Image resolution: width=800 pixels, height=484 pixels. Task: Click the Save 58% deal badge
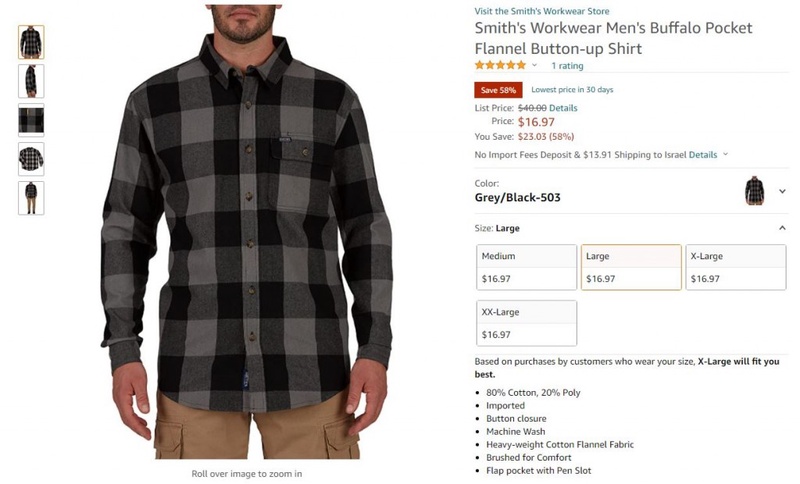tap(498, 90)
